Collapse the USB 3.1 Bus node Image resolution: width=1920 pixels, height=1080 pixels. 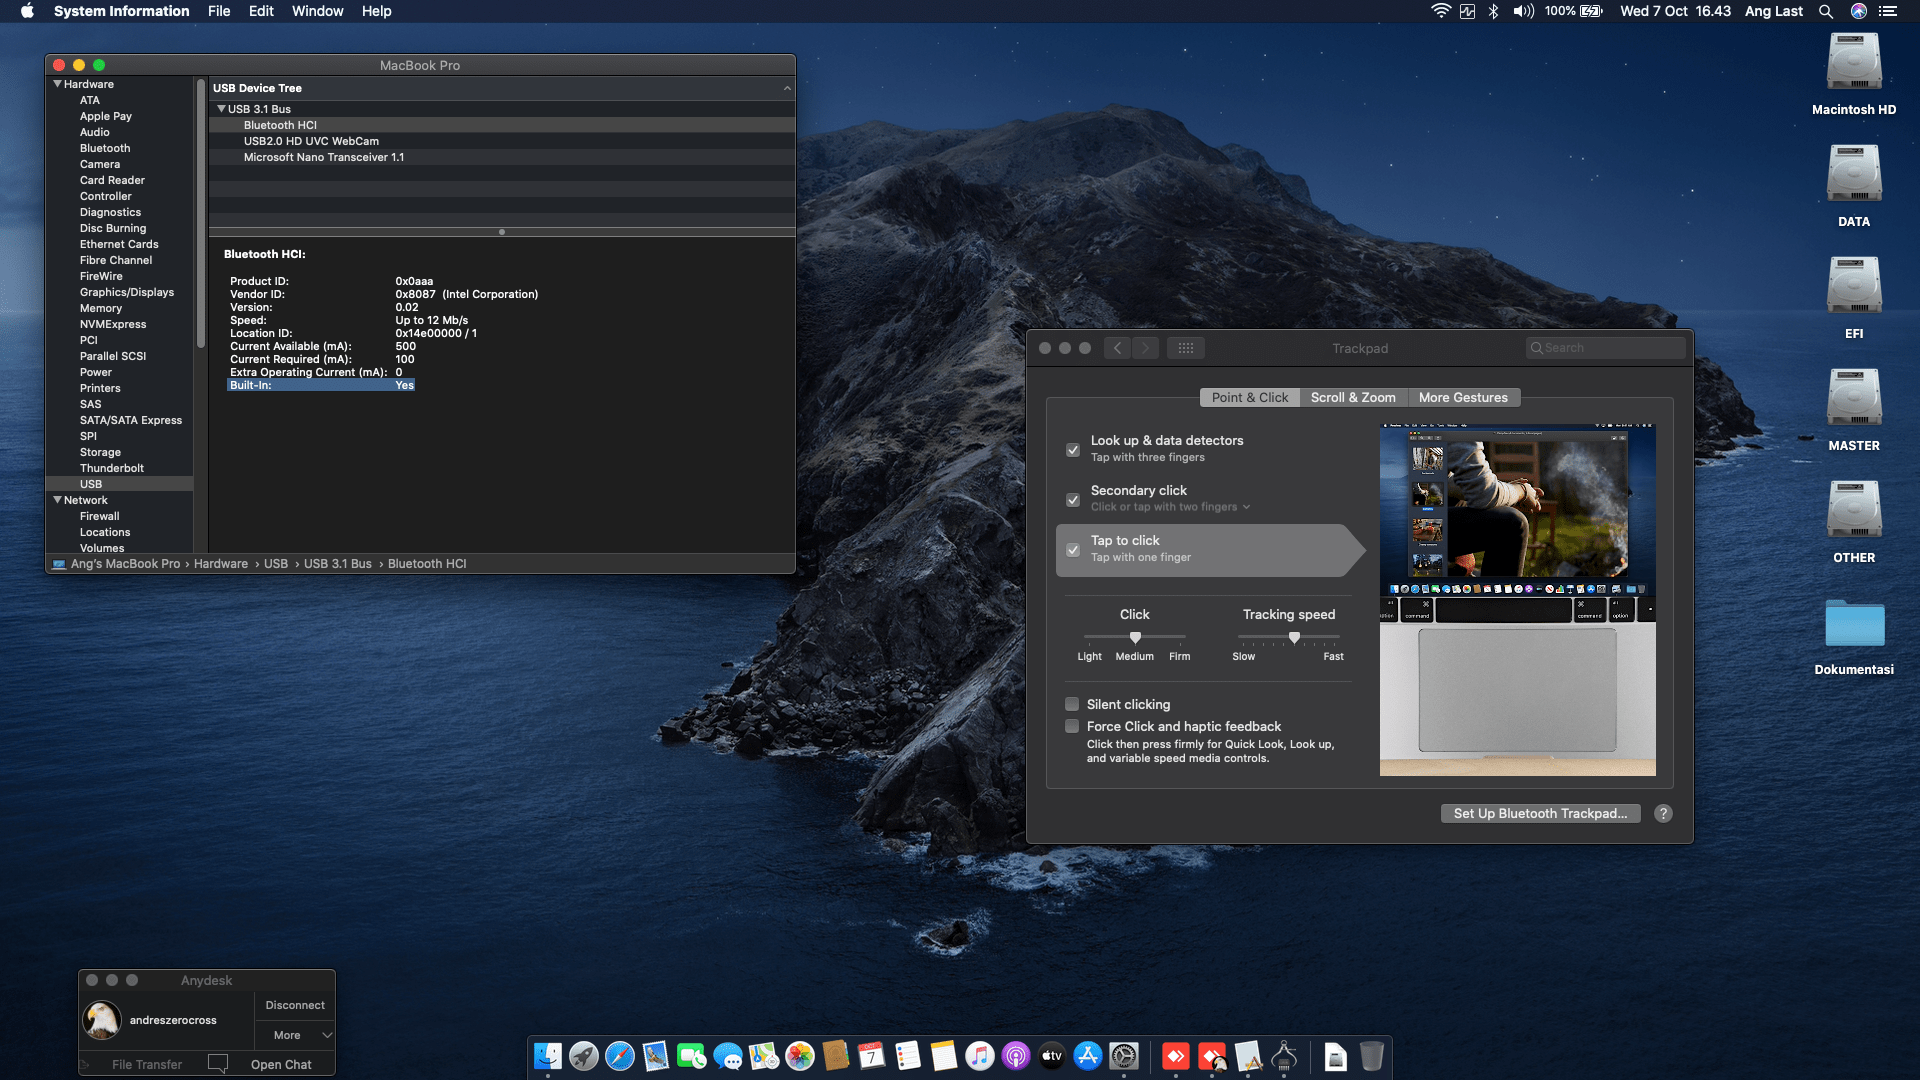coord(221,109)
